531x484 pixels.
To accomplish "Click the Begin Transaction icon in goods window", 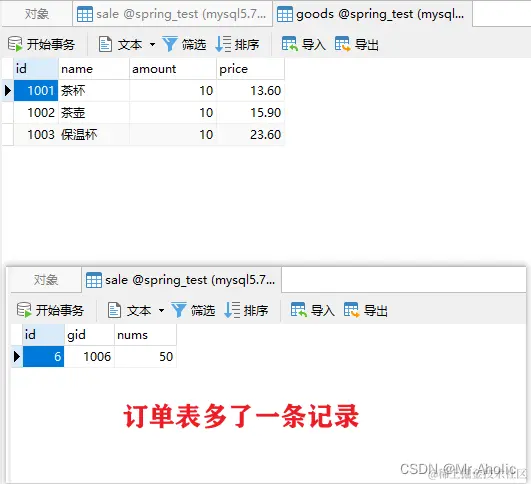I will [15, 44].
